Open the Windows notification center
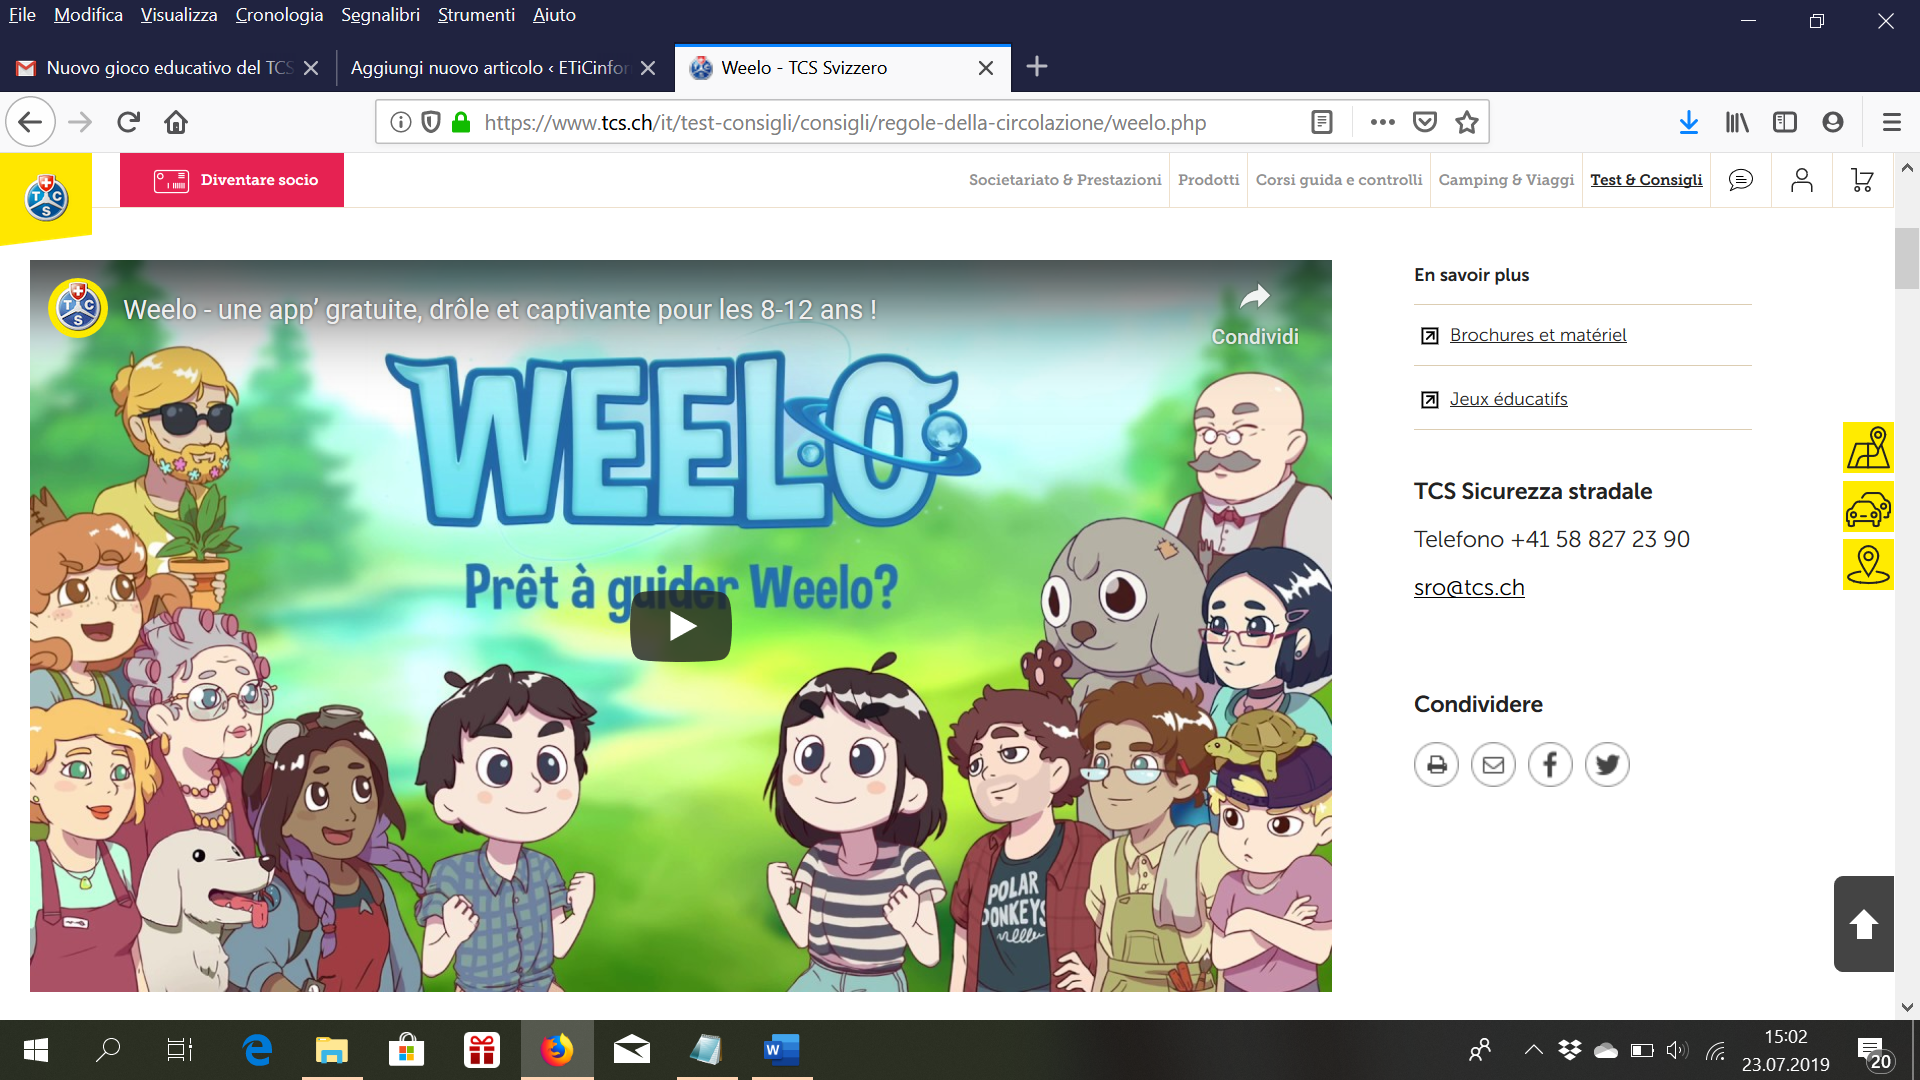The image size is (1920, 1080). point(1875,1053)
